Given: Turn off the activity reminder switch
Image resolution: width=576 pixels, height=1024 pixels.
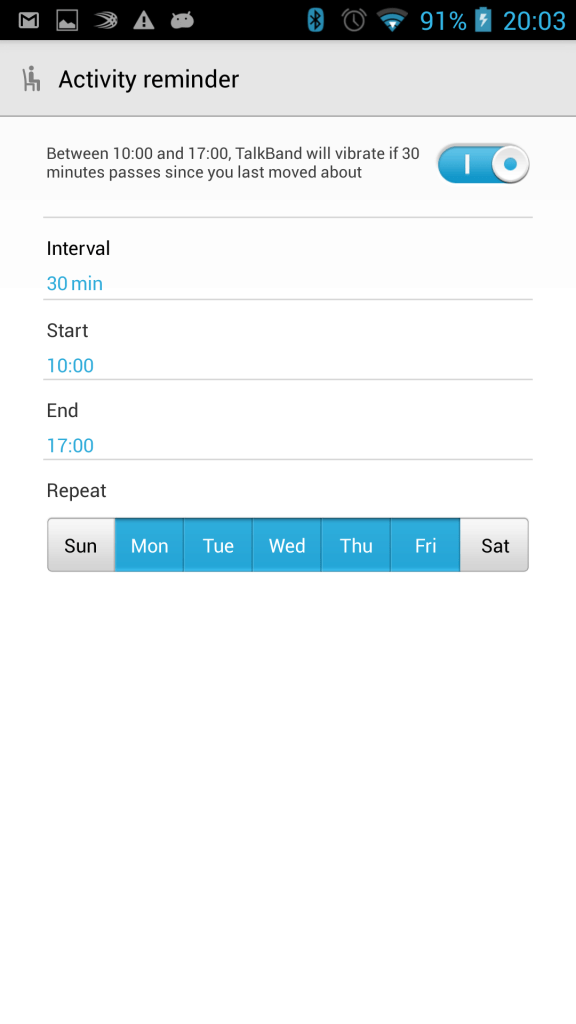Looking at the screenshot, I should [483, 164].
